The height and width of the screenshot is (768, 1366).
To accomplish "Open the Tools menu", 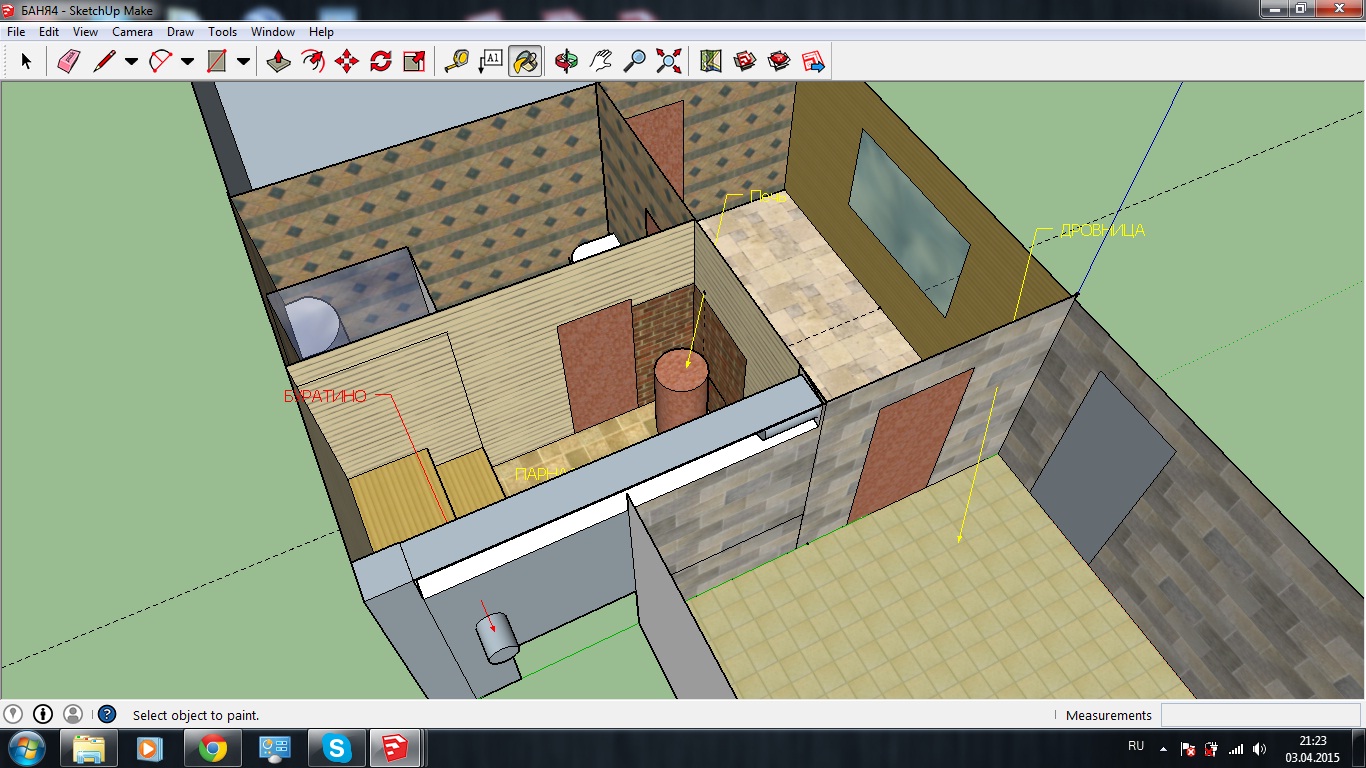I will pos(222,32).
